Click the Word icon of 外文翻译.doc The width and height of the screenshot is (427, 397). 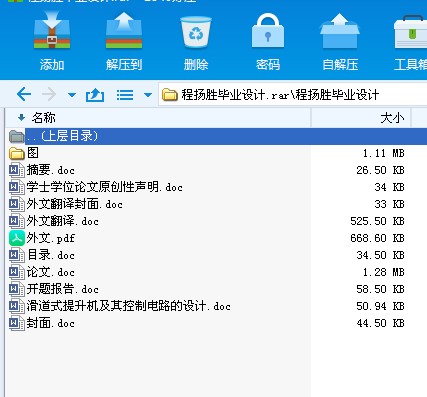point(17,221)
